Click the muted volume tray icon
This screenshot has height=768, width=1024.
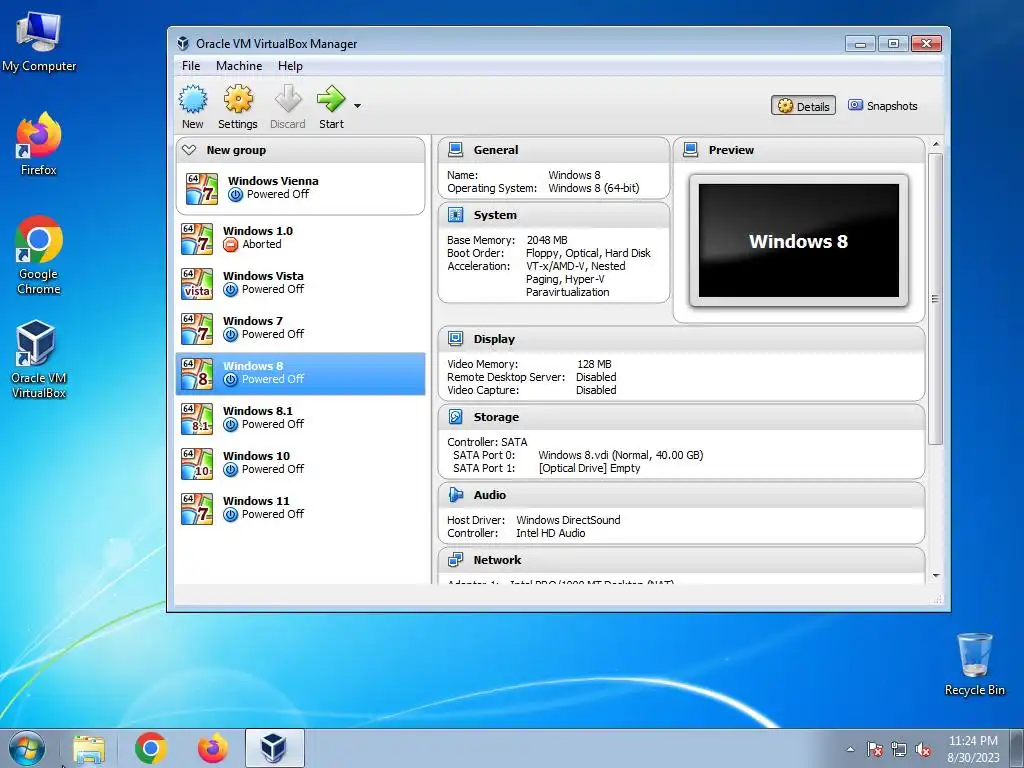(x=923, y=749)
